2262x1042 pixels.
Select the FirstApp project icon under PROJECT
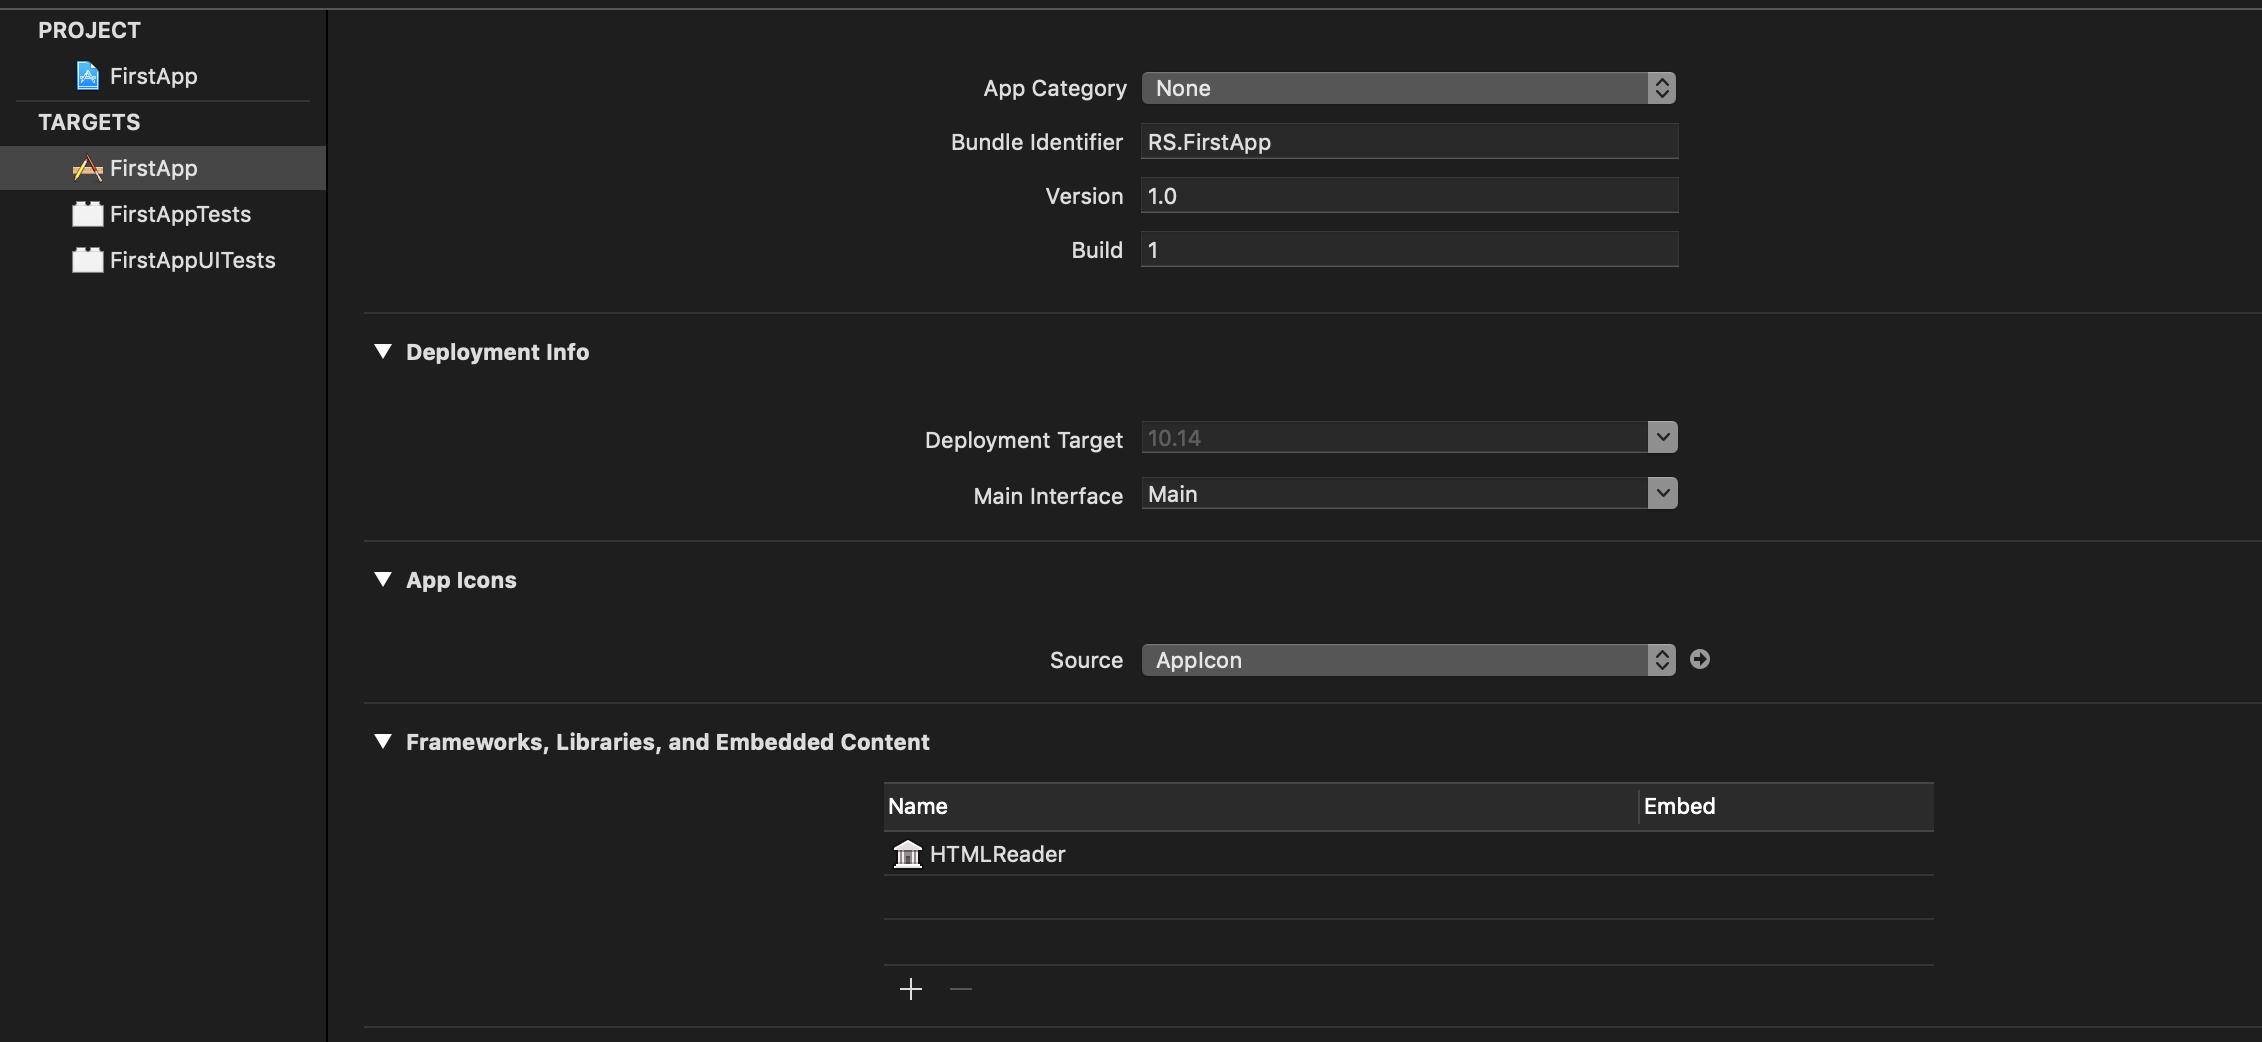[87, 75]
